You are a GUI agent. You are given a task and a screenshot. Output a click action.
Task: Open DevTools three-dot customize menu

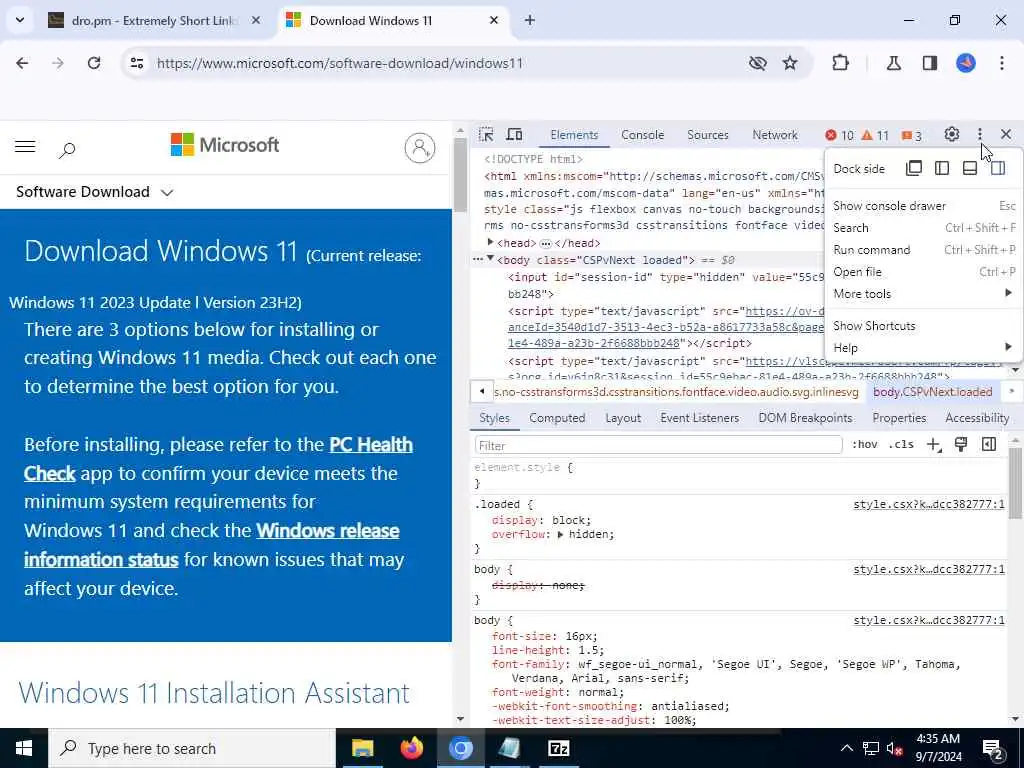(x=980, y=135)
